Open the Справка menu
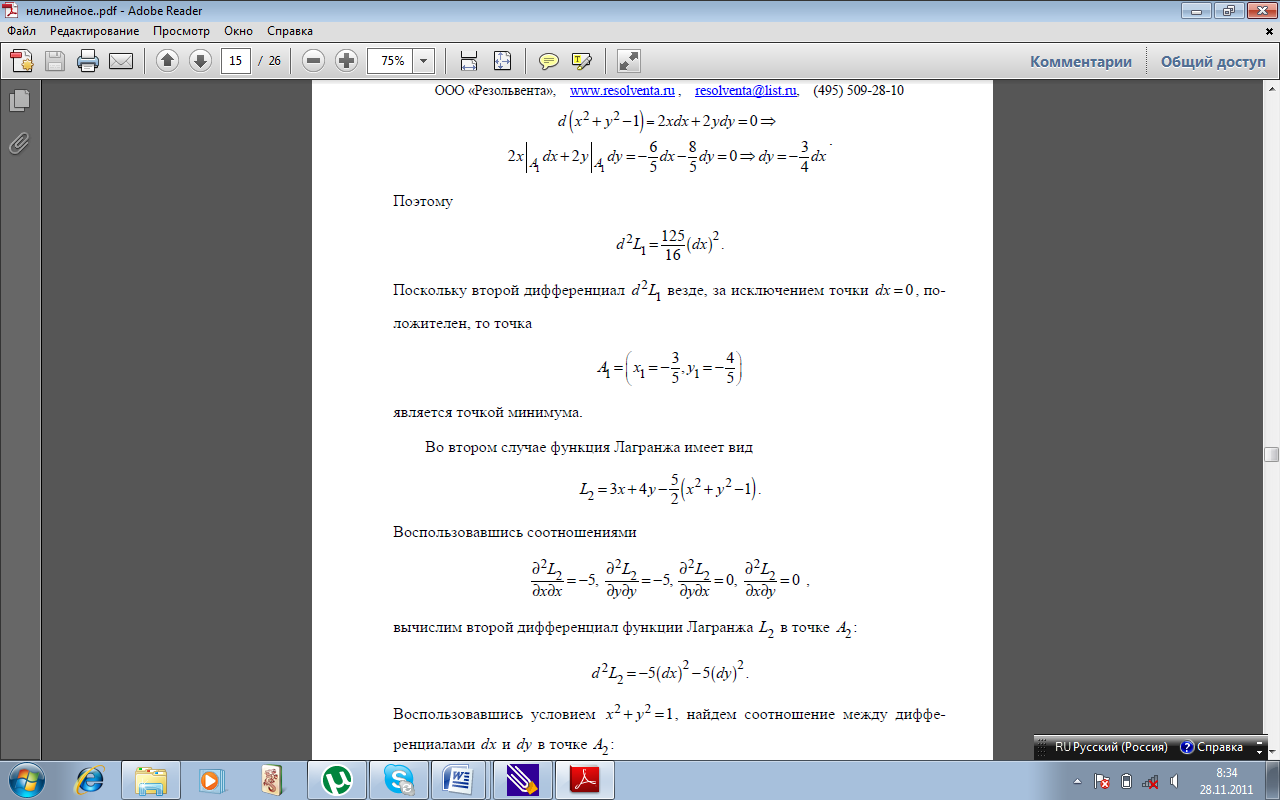The height and width of the screenshot is (800, 1280). click(x=290, y=31)
